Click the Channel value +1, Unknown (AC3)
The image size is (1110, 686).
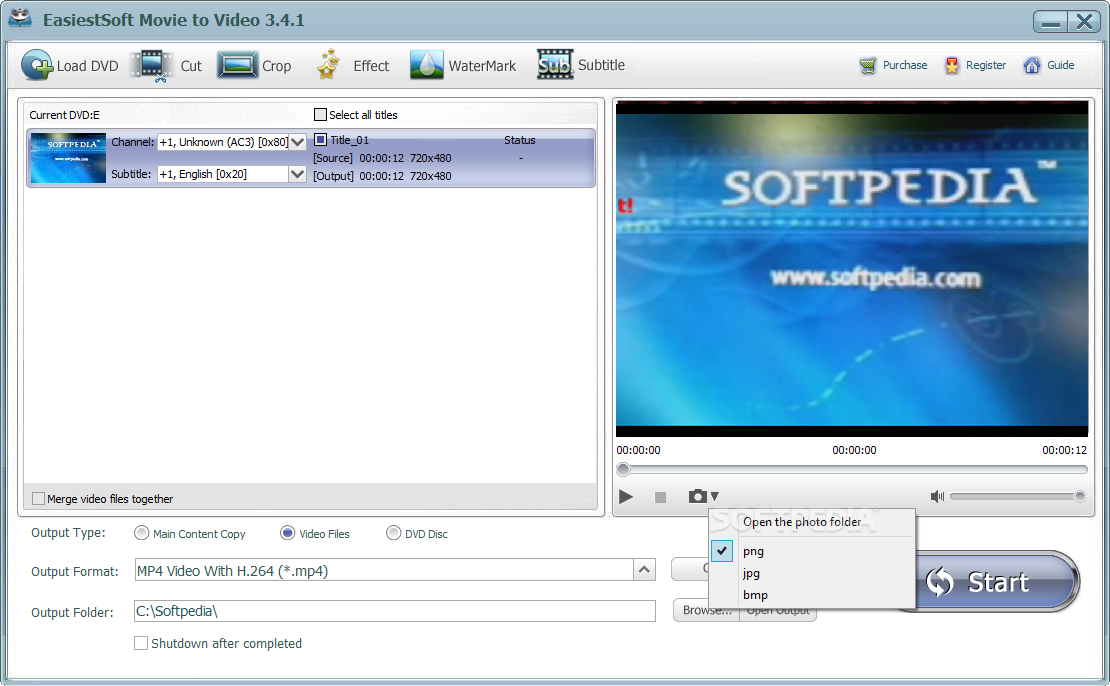click(224, 142)
